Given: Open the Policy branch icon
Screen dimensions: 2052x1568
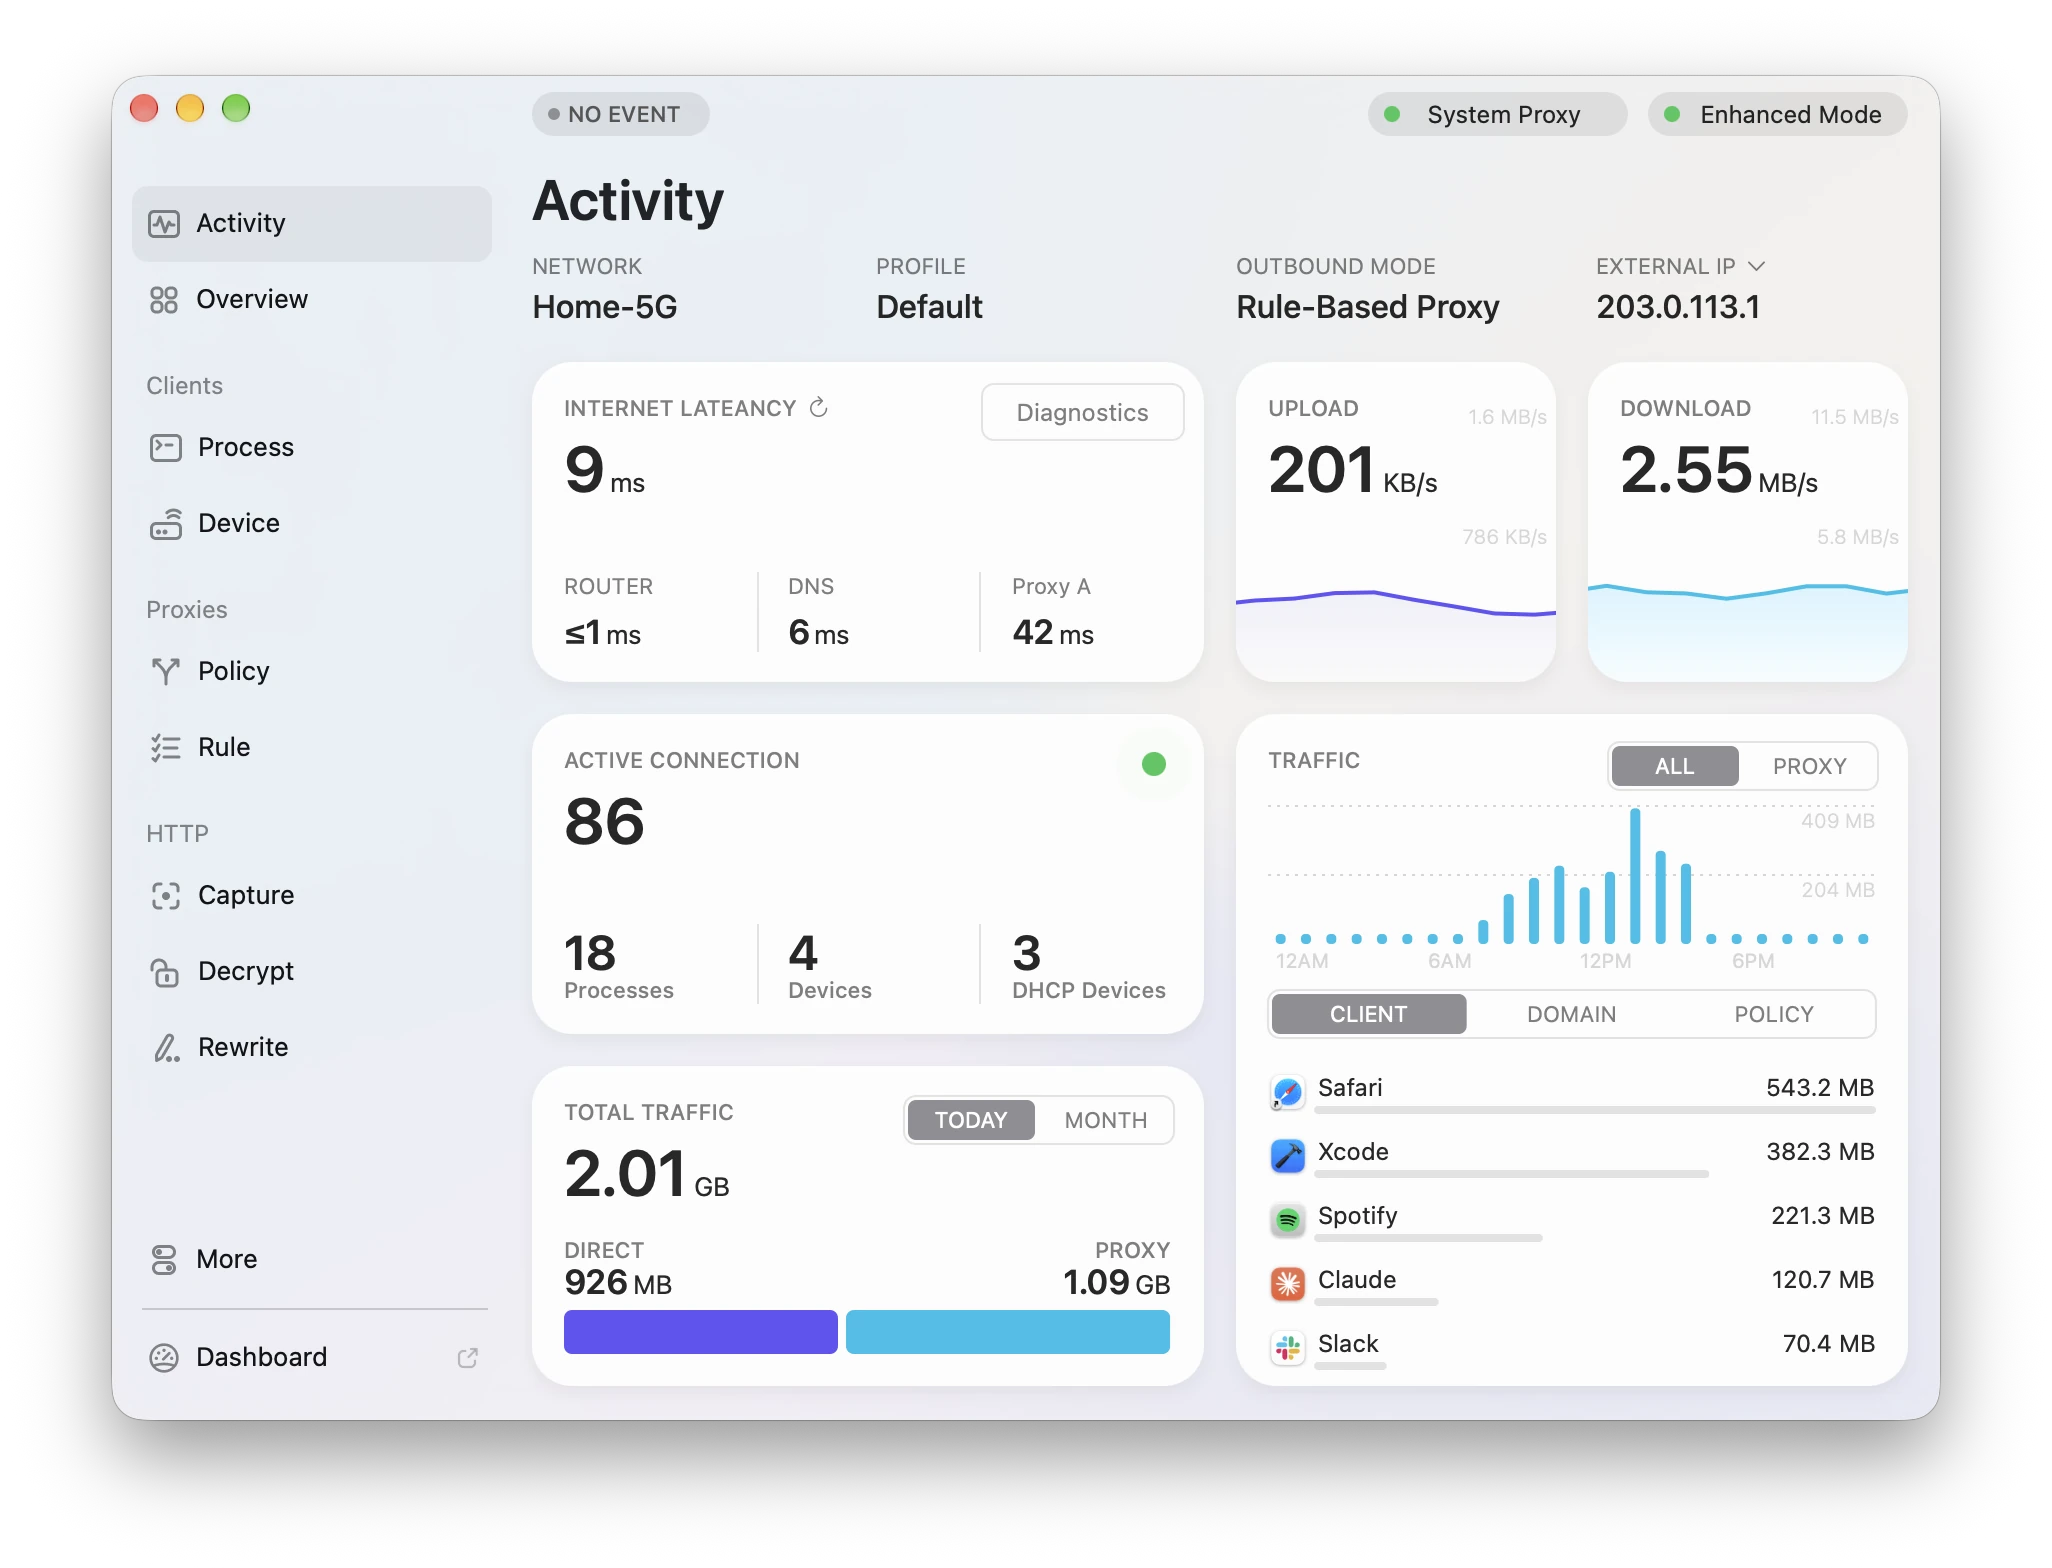Looking at the screenshot, I should point(165,671).
